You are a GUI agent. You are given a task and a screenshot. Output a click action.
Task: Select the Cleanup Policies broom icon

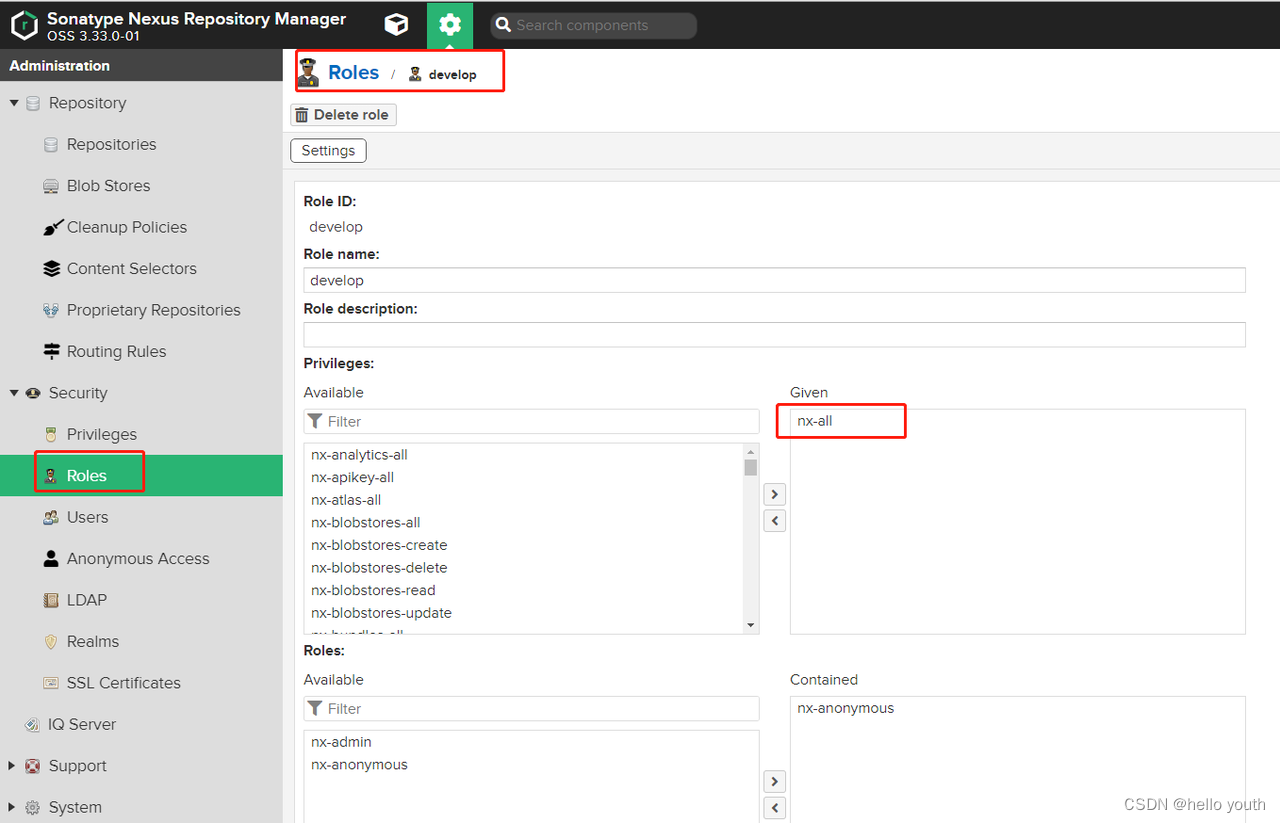coord(53,227)
